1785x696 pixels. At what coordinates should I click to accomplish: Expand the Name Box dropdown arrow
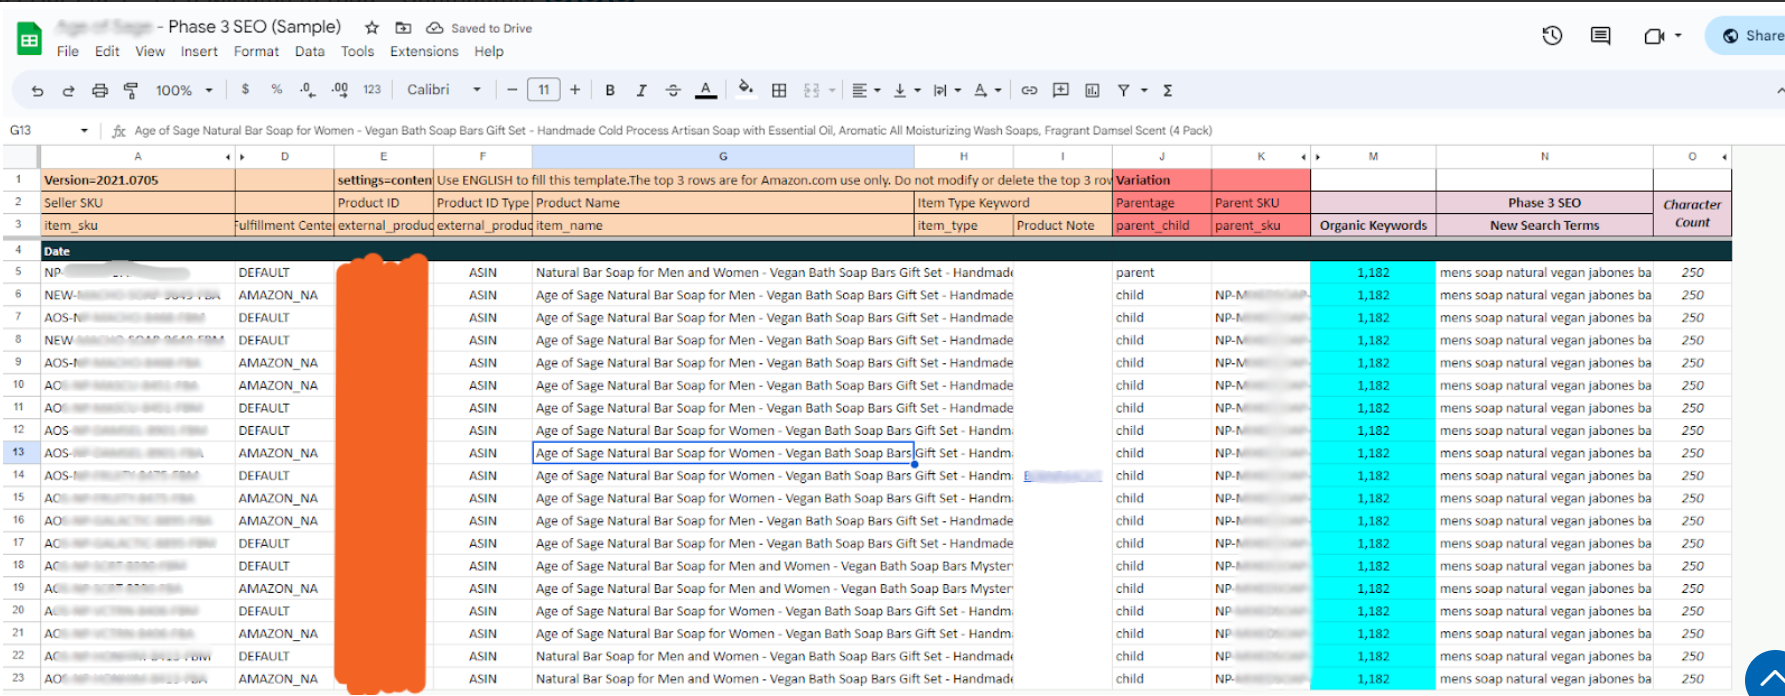pyautogui.click(x=84, y=131)
